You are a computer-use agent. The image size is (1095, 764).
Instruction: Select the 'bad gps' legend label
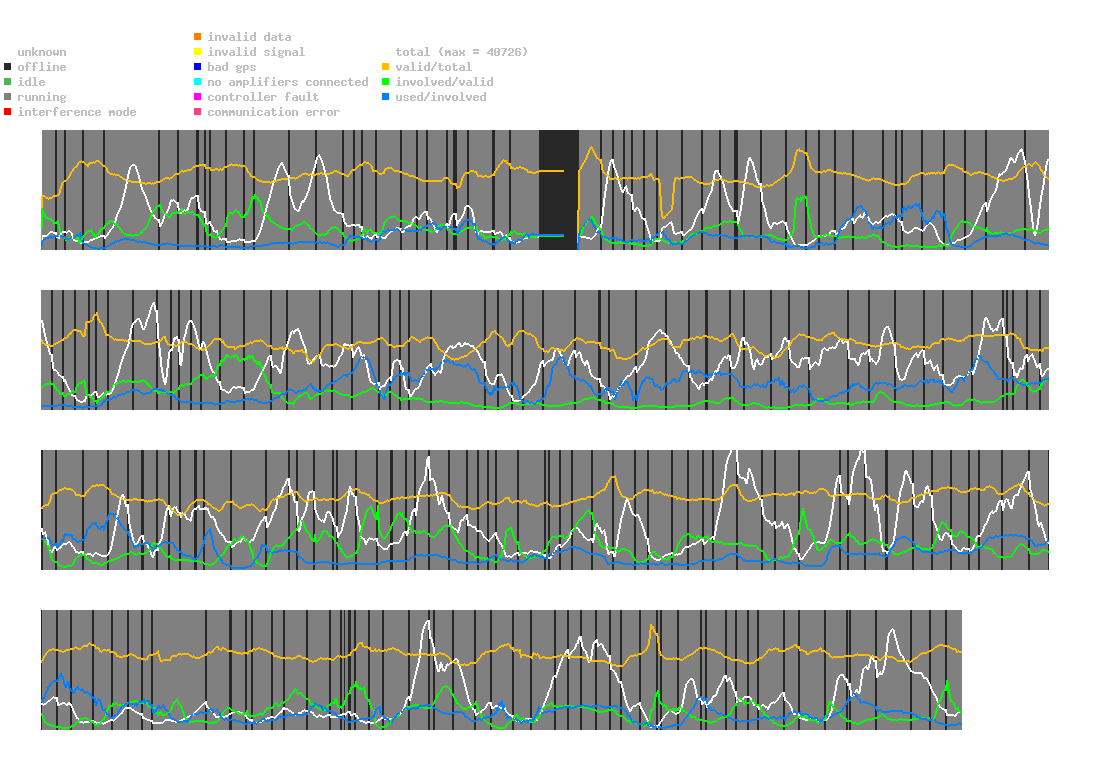pyautogui.click(x=232, y=68)
